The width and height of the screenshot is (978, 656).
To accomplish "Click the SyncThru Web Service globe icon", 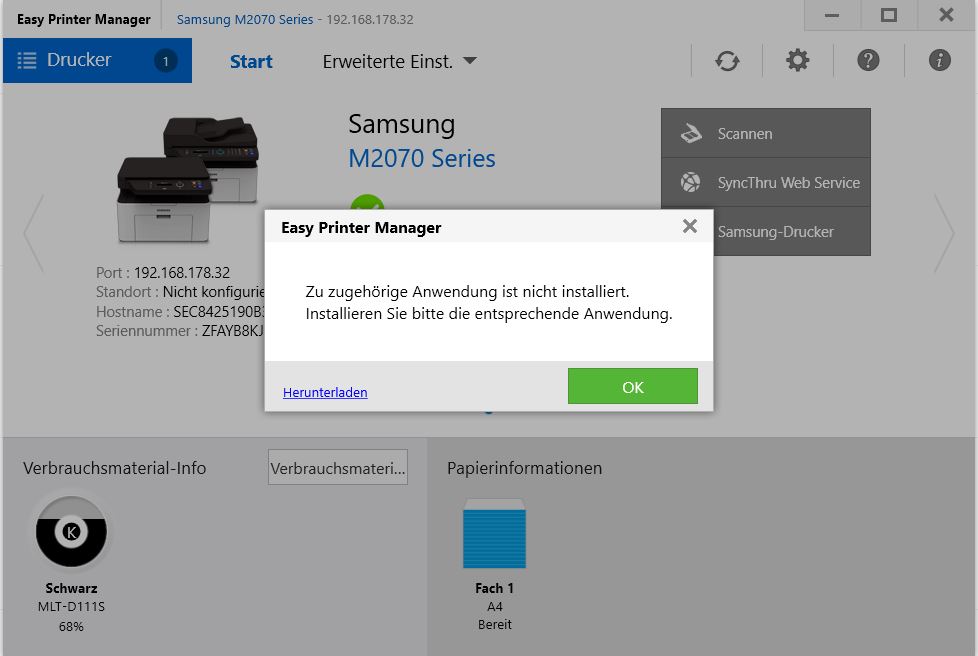I will click(690, 182).
